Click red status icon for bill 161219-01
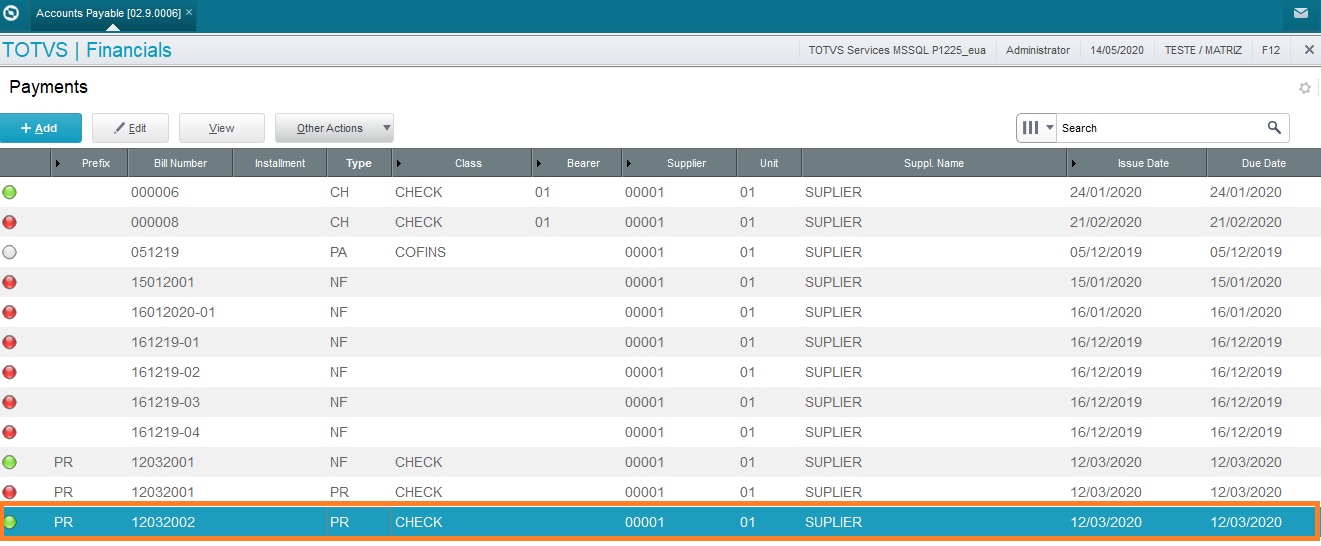Image resolution: width=1321 pixels, height=546 pixels. click(10, 342)
